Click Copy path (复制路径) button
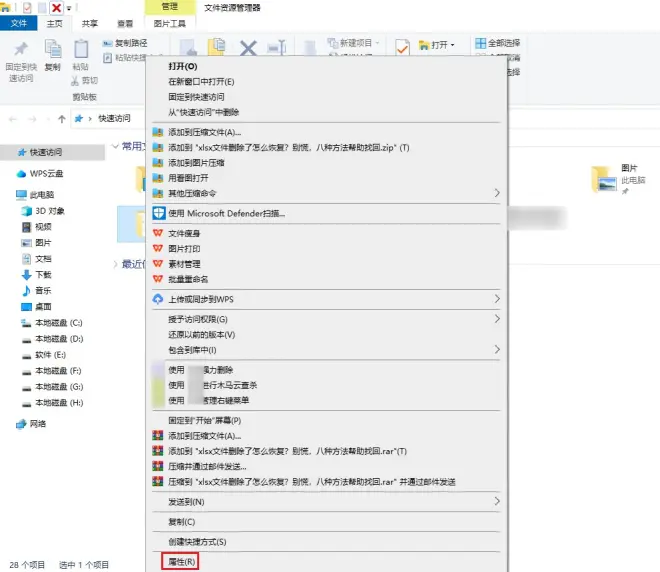660x572 pixels. [125, 43]
